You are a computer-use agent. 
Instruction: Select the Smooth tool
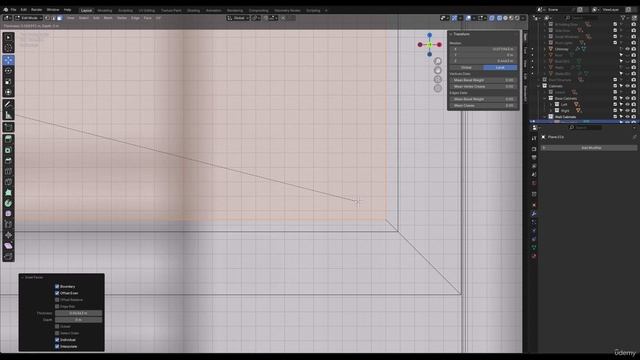[x=8, y=214]
